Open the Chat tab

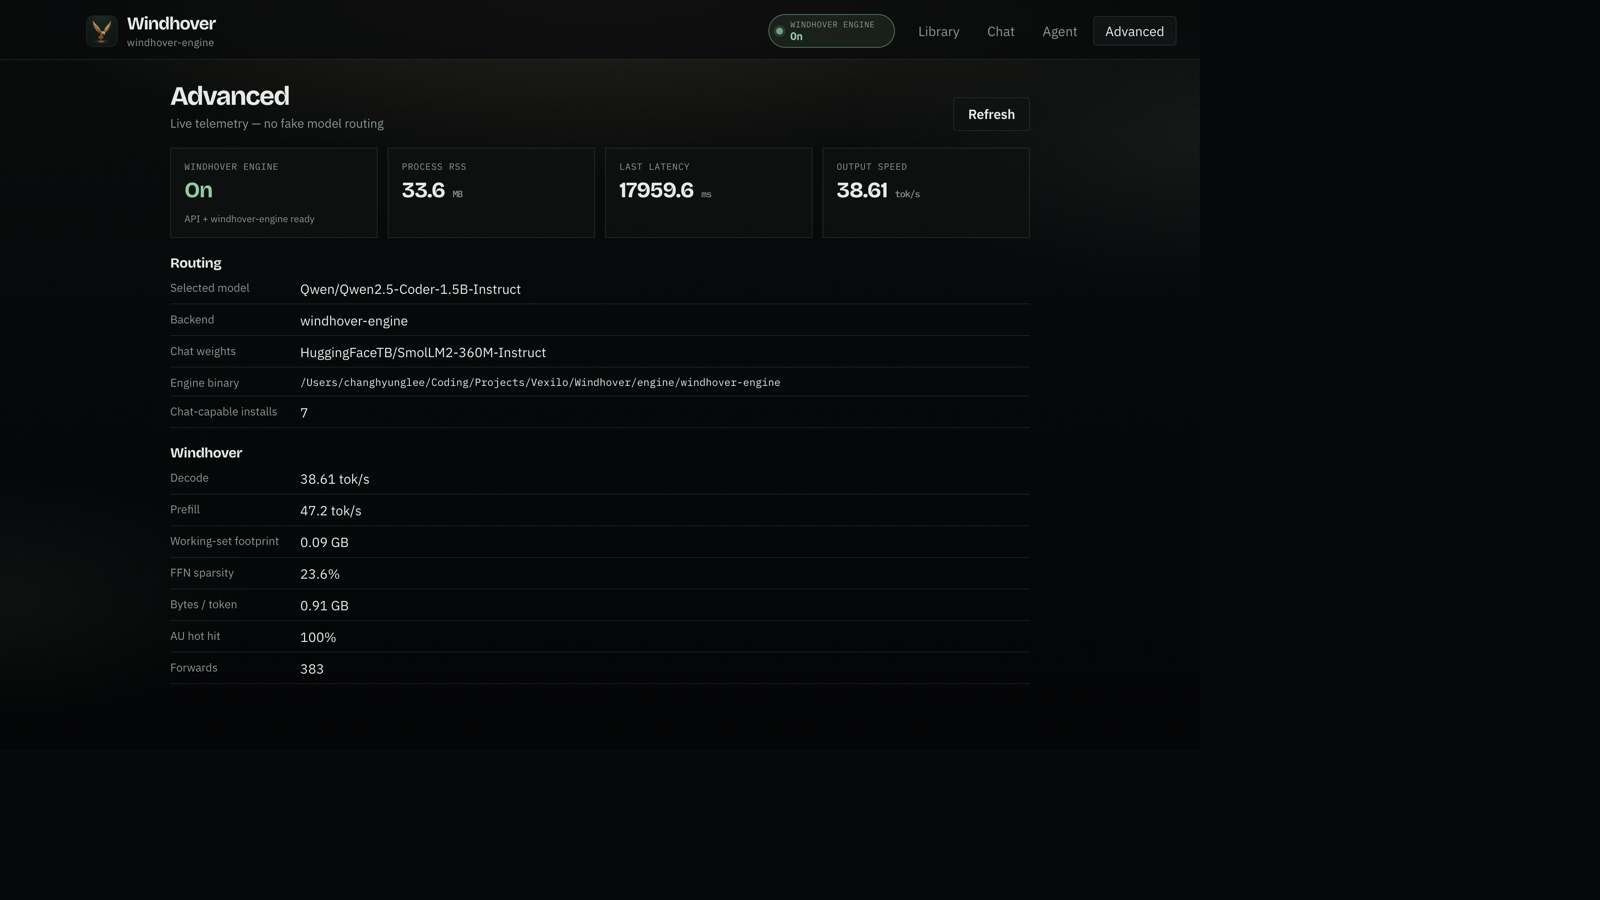[1000, 31]
